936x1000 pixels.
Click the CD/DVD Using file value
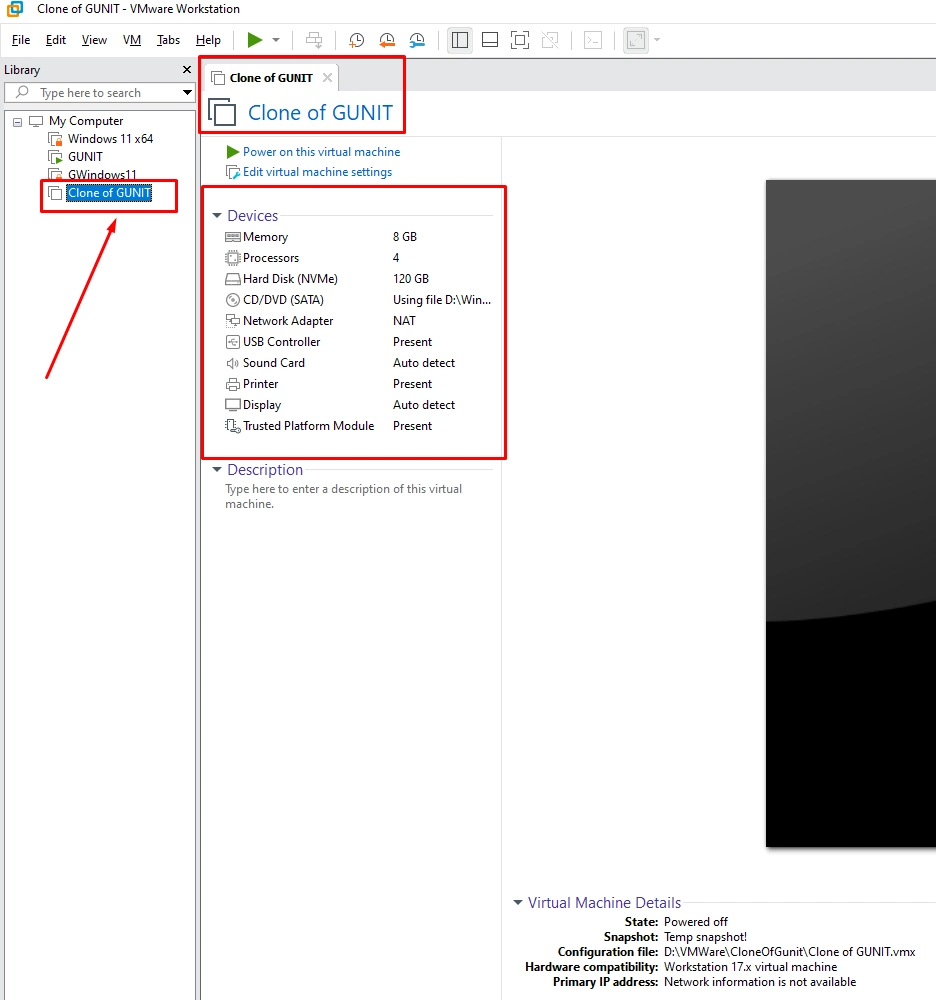(442, 300)
